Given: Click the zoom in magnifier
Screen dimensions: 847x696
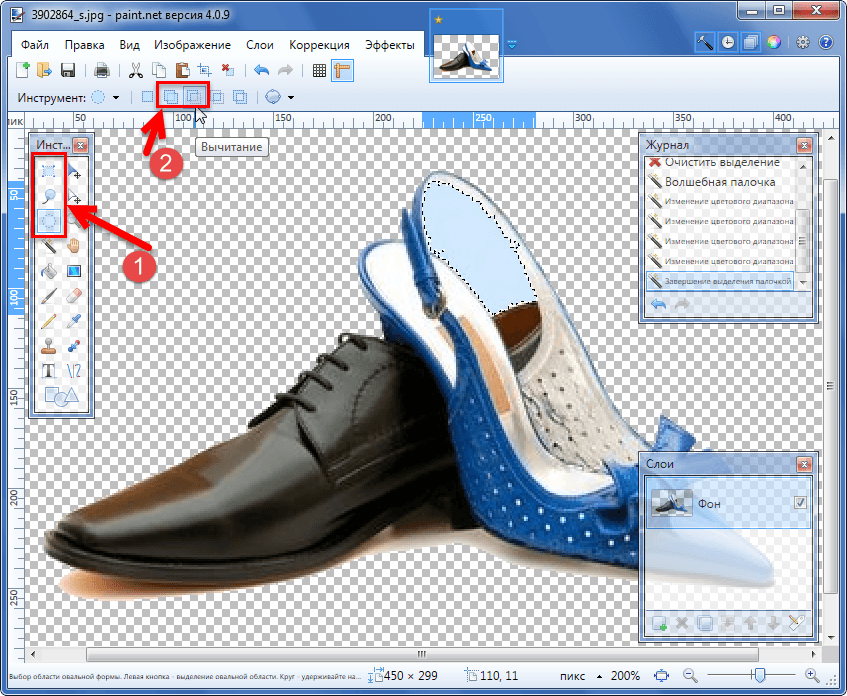Looking at the screenshot, I should (812, 675).
